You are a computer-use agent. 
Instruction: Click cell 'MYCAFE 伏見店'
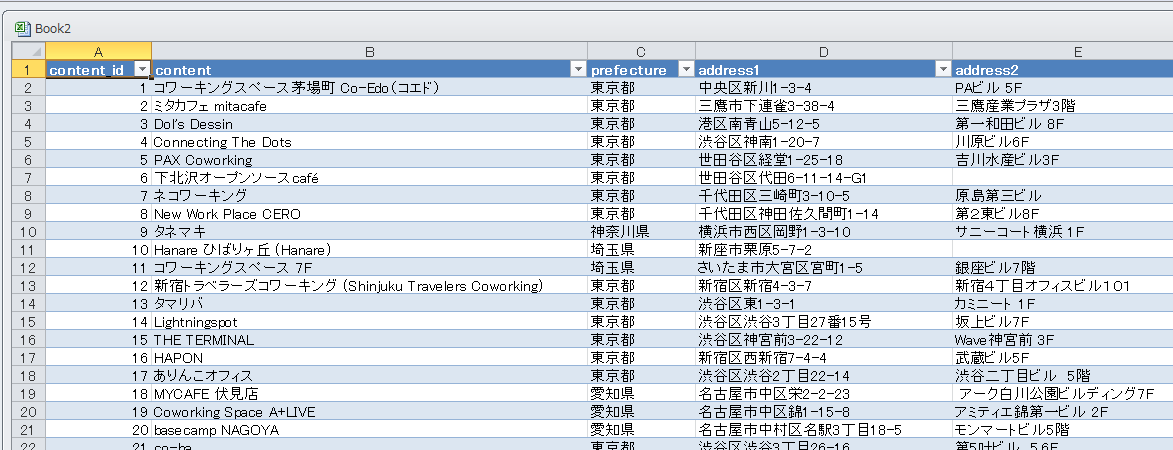[x=370, y=392]
